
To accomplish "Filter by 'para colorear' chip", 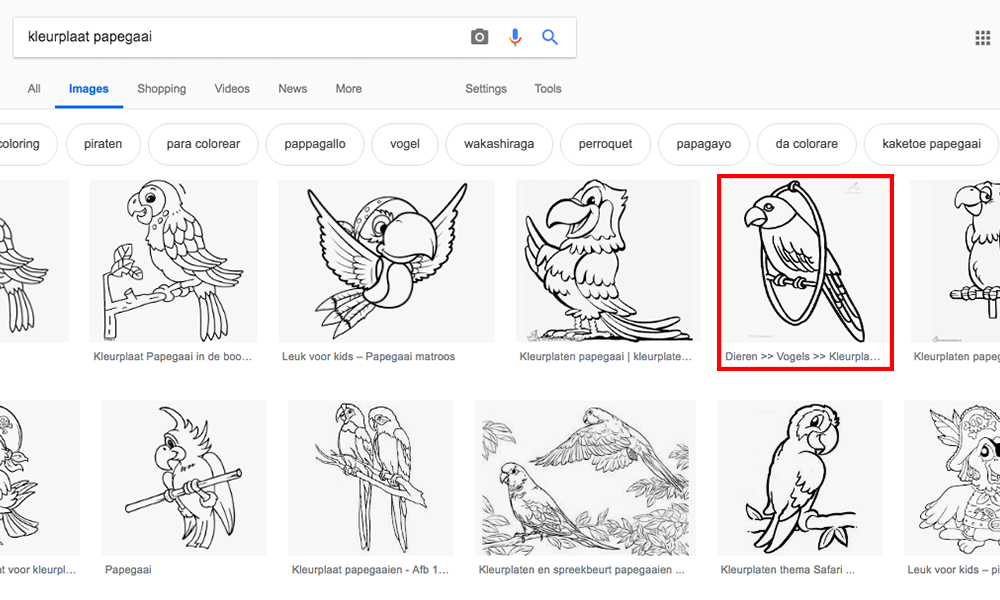I will tap(203, 144).
